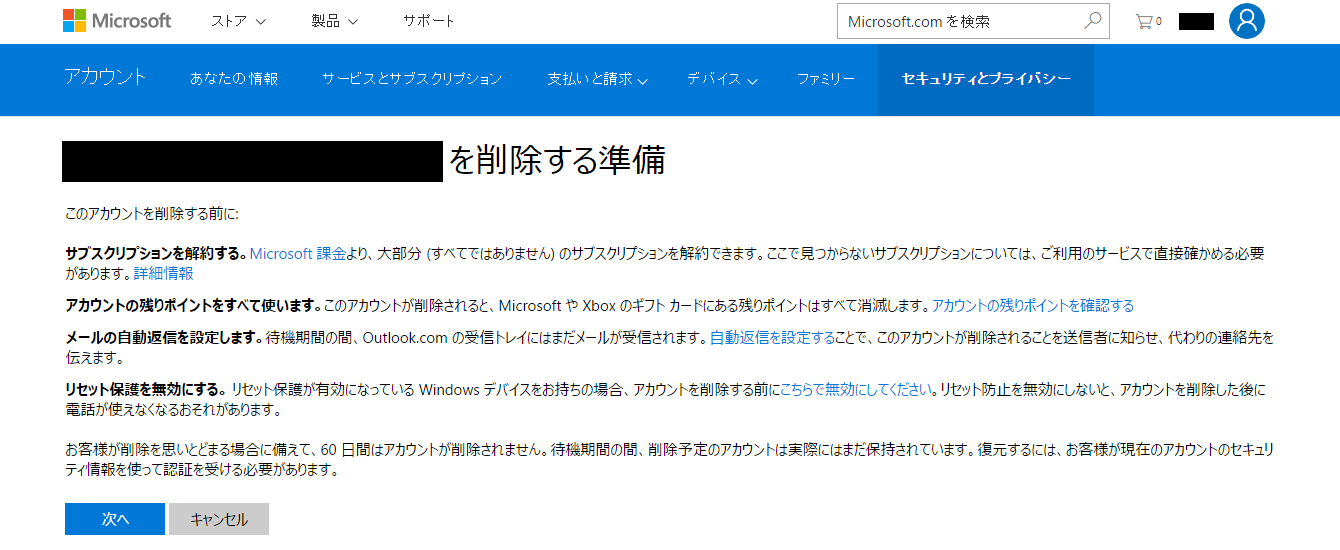
Task: Click bold text メールの自動返信を設定します。
Action: pyautogui.click(x=164, y=338)
